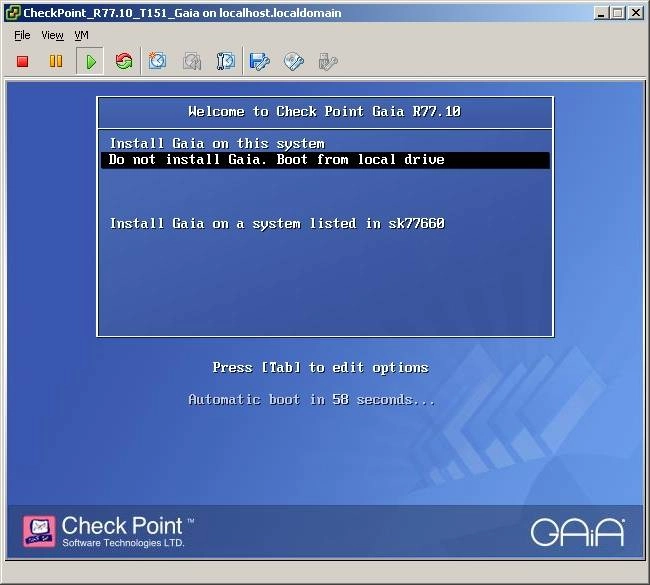Click the Automatic boot countdown text
The width and height of the screenshot is (650, 585).
pyautogui.click(x=312, y=399)
